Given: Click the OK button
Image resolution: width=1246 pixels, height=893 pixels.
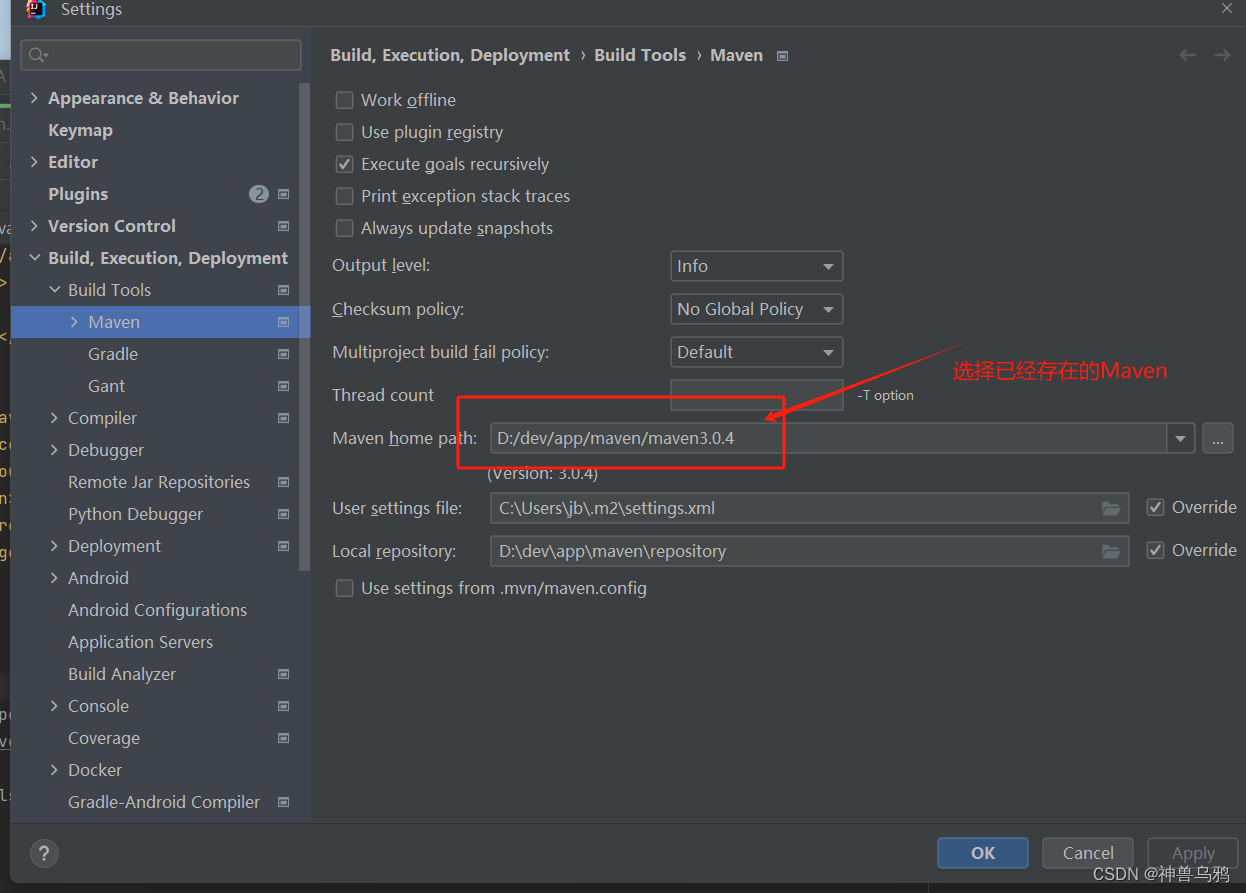Looking at the screenshot, I should [x=983, y=853].
